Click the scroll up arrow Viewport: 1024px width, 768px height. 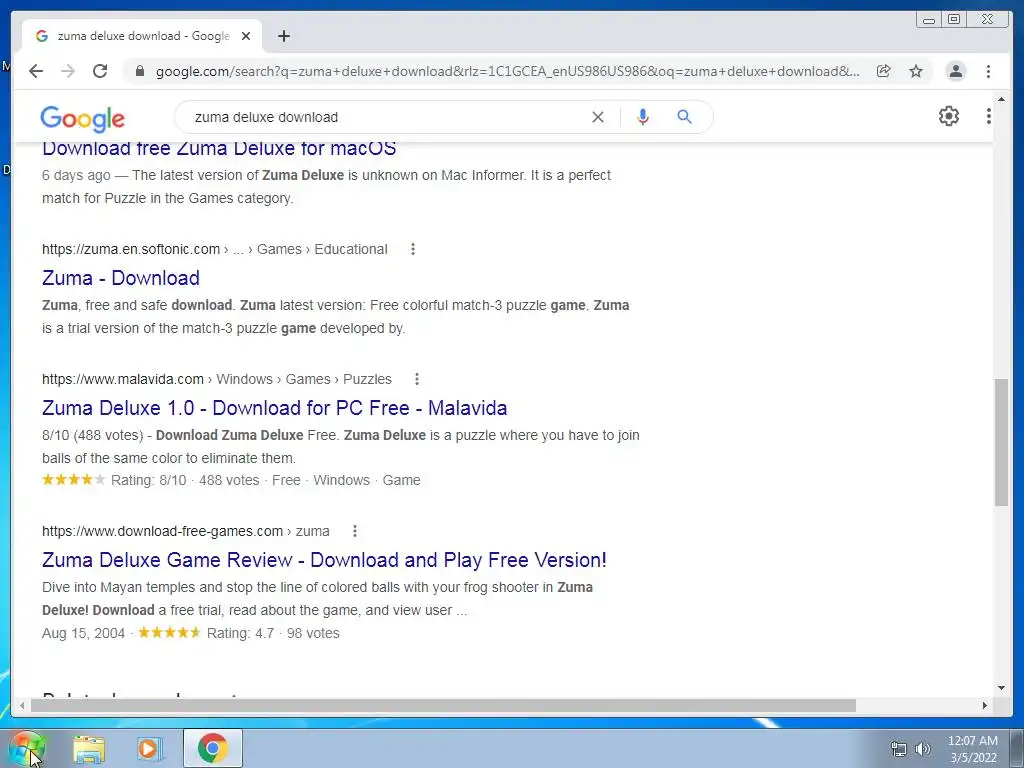tap(1001, 99)
